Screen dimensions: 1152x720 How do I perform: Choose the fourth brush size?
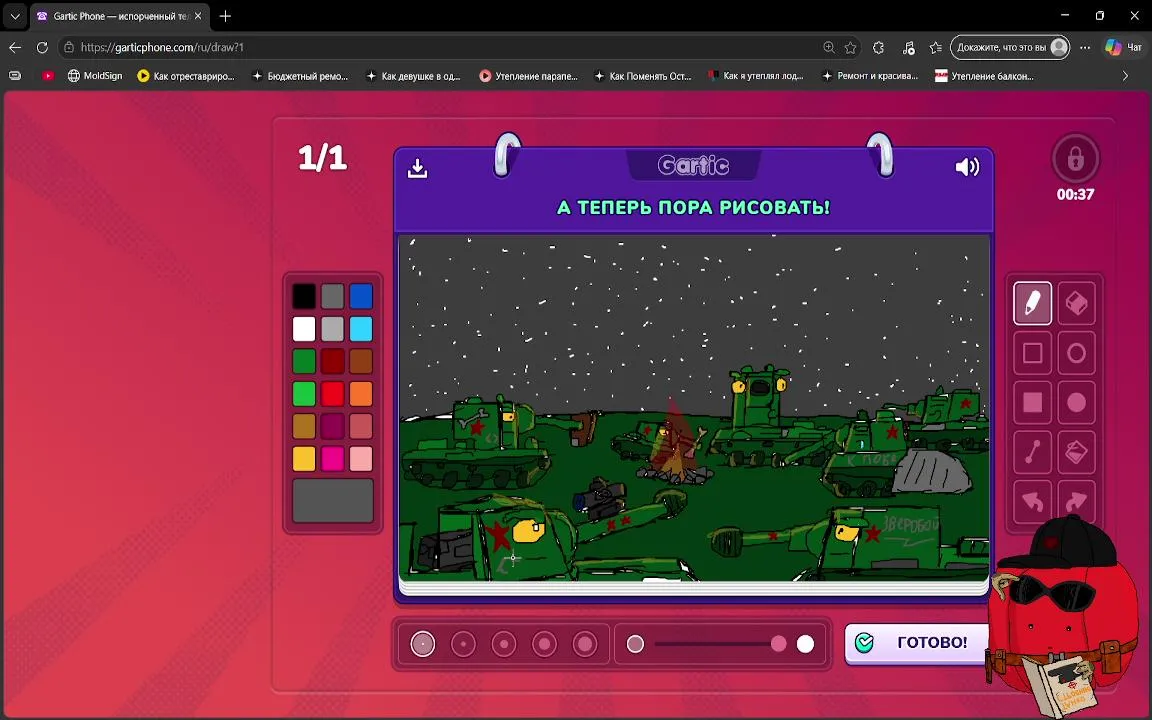pyautogui.click(x=544, y=644)
